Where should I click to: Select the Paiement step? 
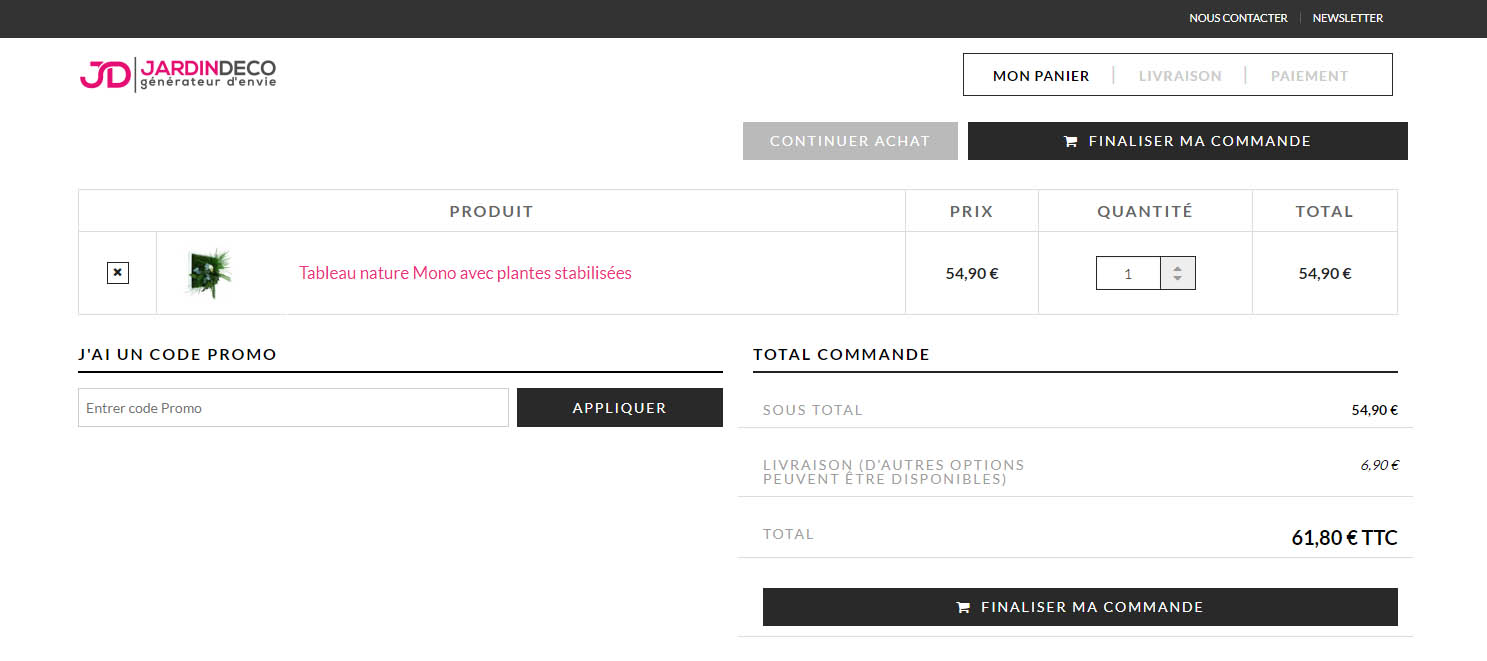(x=1310, y=76)
